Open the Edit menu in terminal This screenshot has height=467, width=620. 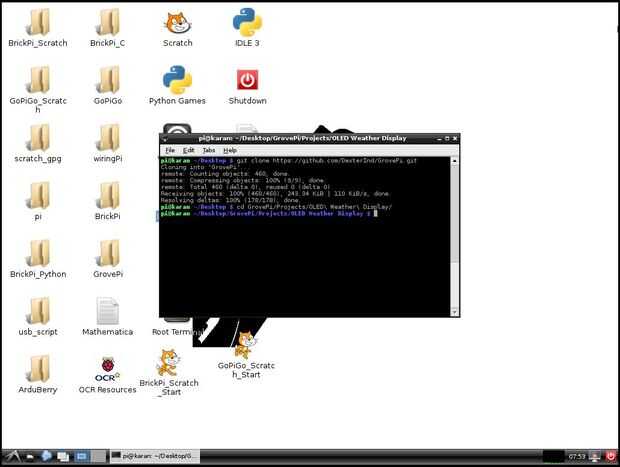[x=189, y=150]
